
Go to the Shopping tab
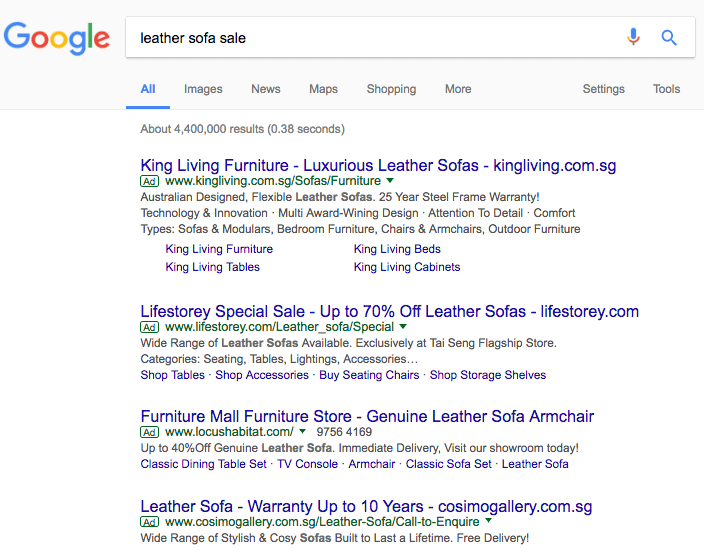pyautogui.click(x=392, y=89)
